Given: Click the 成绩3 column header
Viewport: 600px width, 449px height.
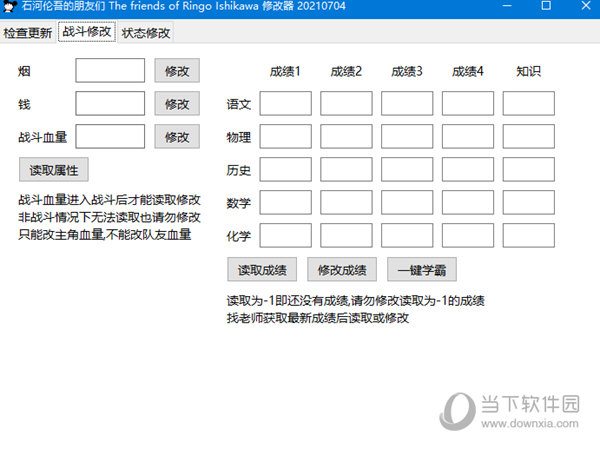Looking at the screenshot, I should pyautogui.click(x=407, y=71).
